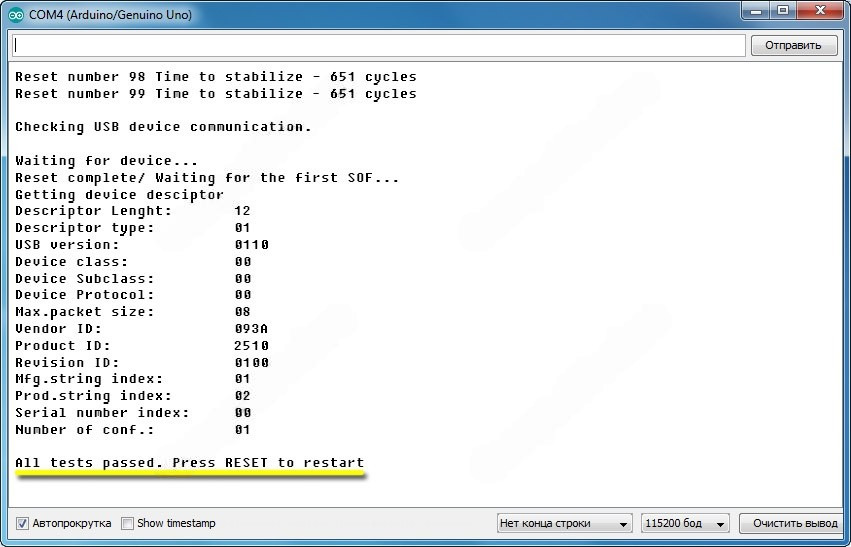Focus the serial message input field
This screenshot has height=547, width=851.
(378, 45)
